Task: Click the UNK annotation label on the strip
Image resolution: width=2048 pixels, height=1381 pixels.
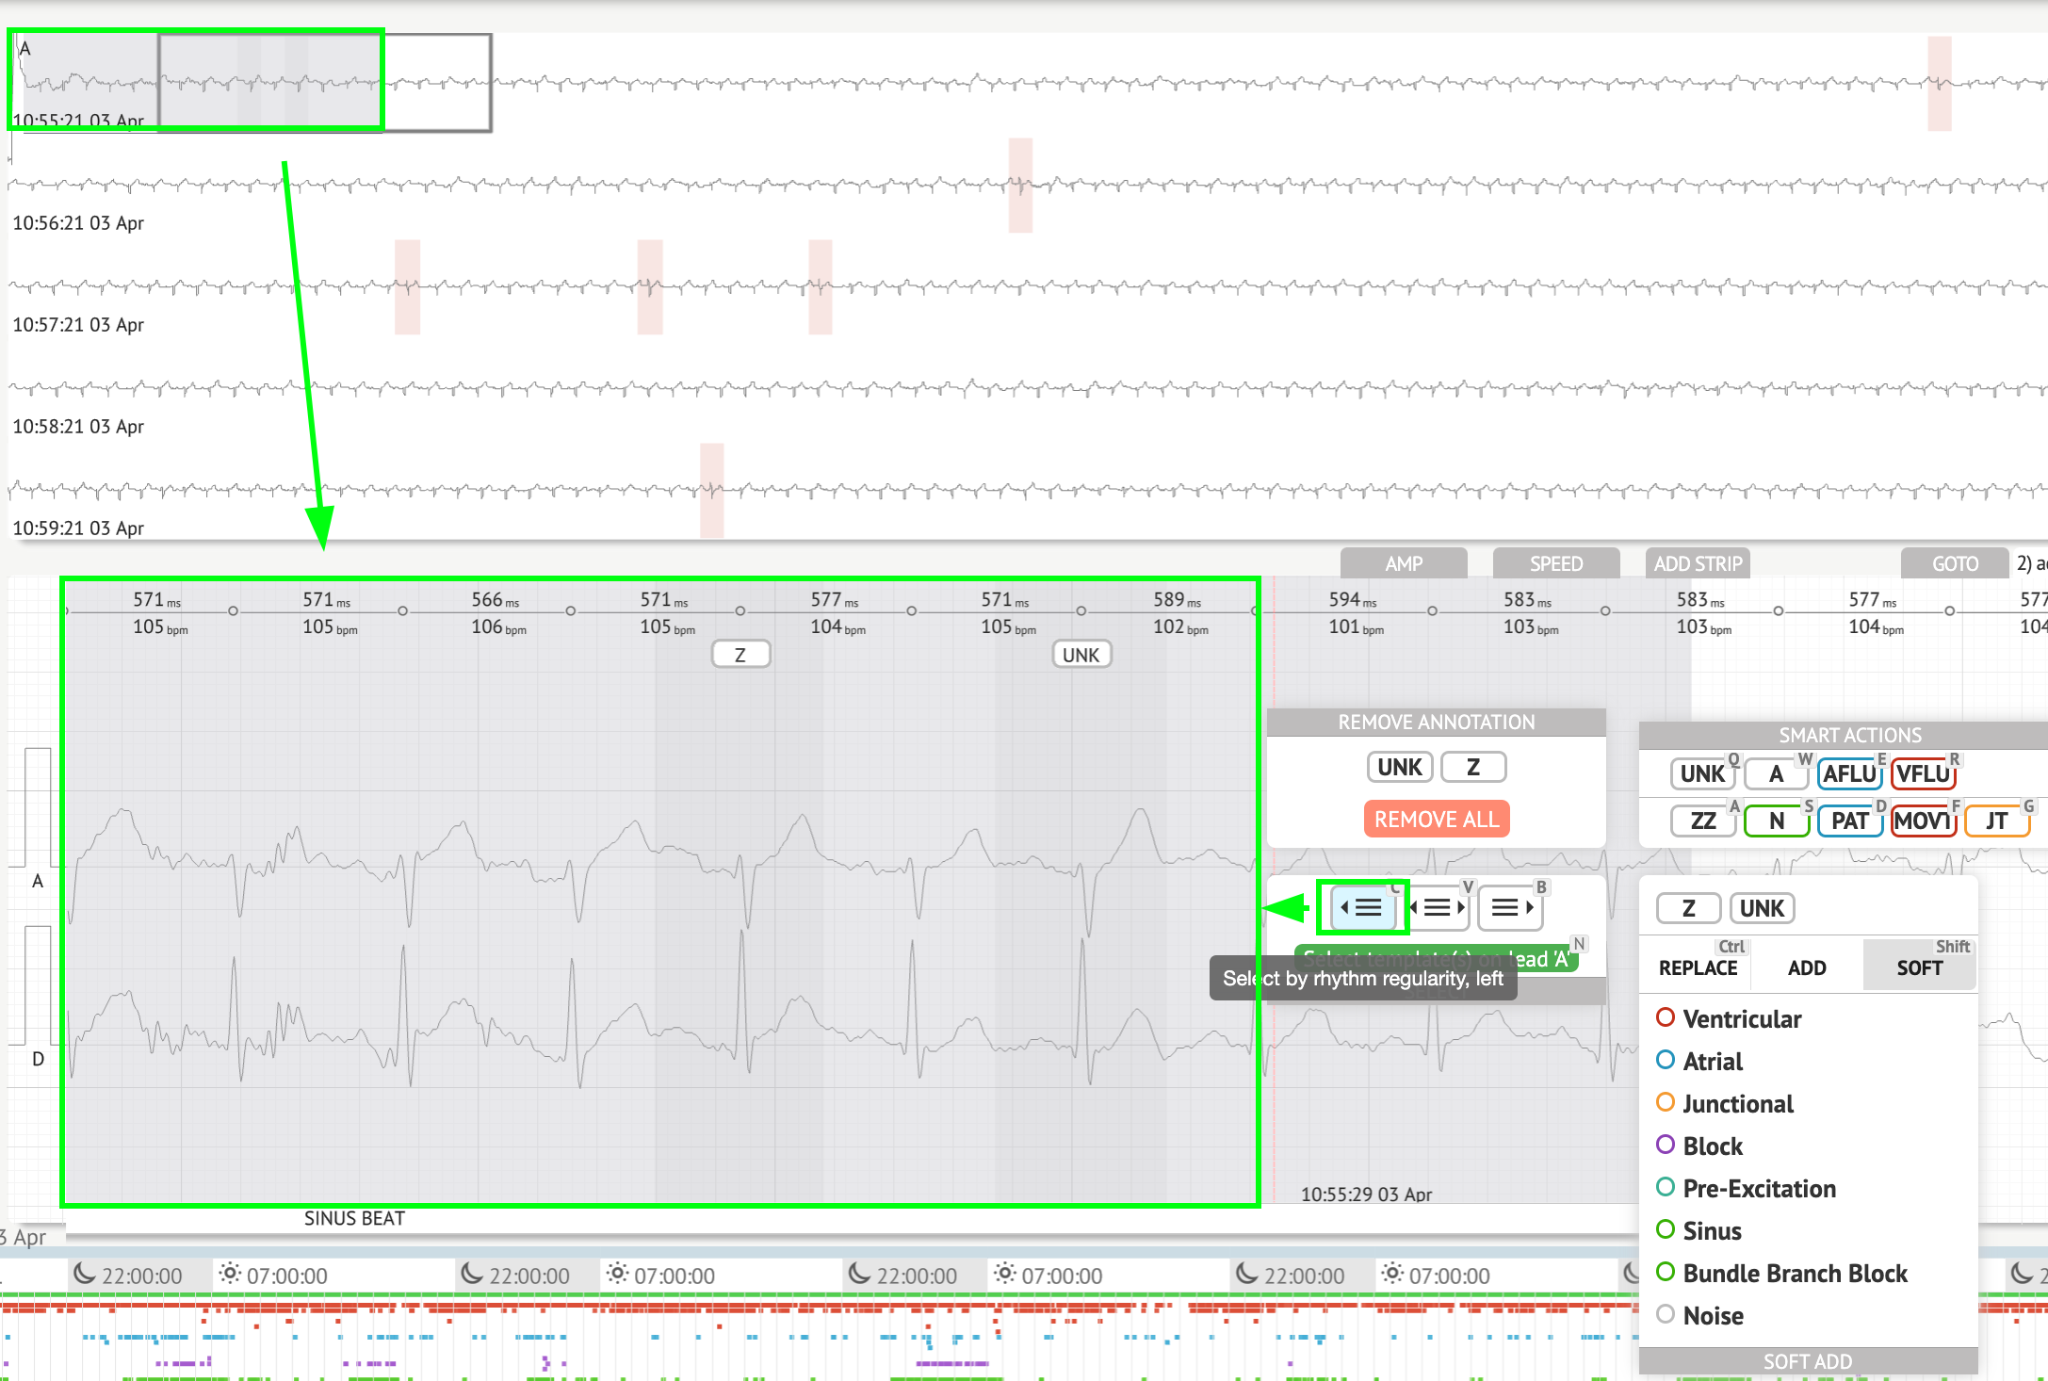Action: [1080, 655]
